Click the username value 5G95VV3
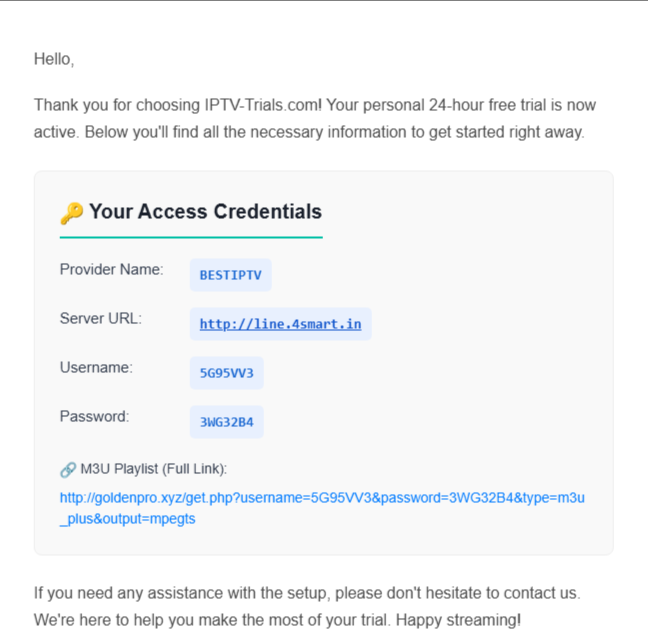This screenshot has width=648, height=636. point(226,373)
